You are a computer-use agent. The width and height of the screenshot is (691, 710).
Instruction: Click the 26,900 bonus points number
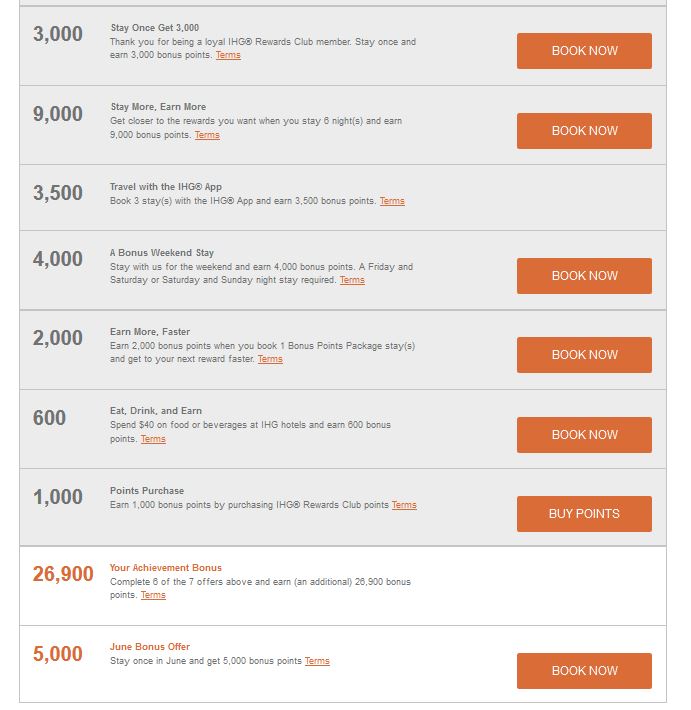pyautogui.click(x=63, y=574)
